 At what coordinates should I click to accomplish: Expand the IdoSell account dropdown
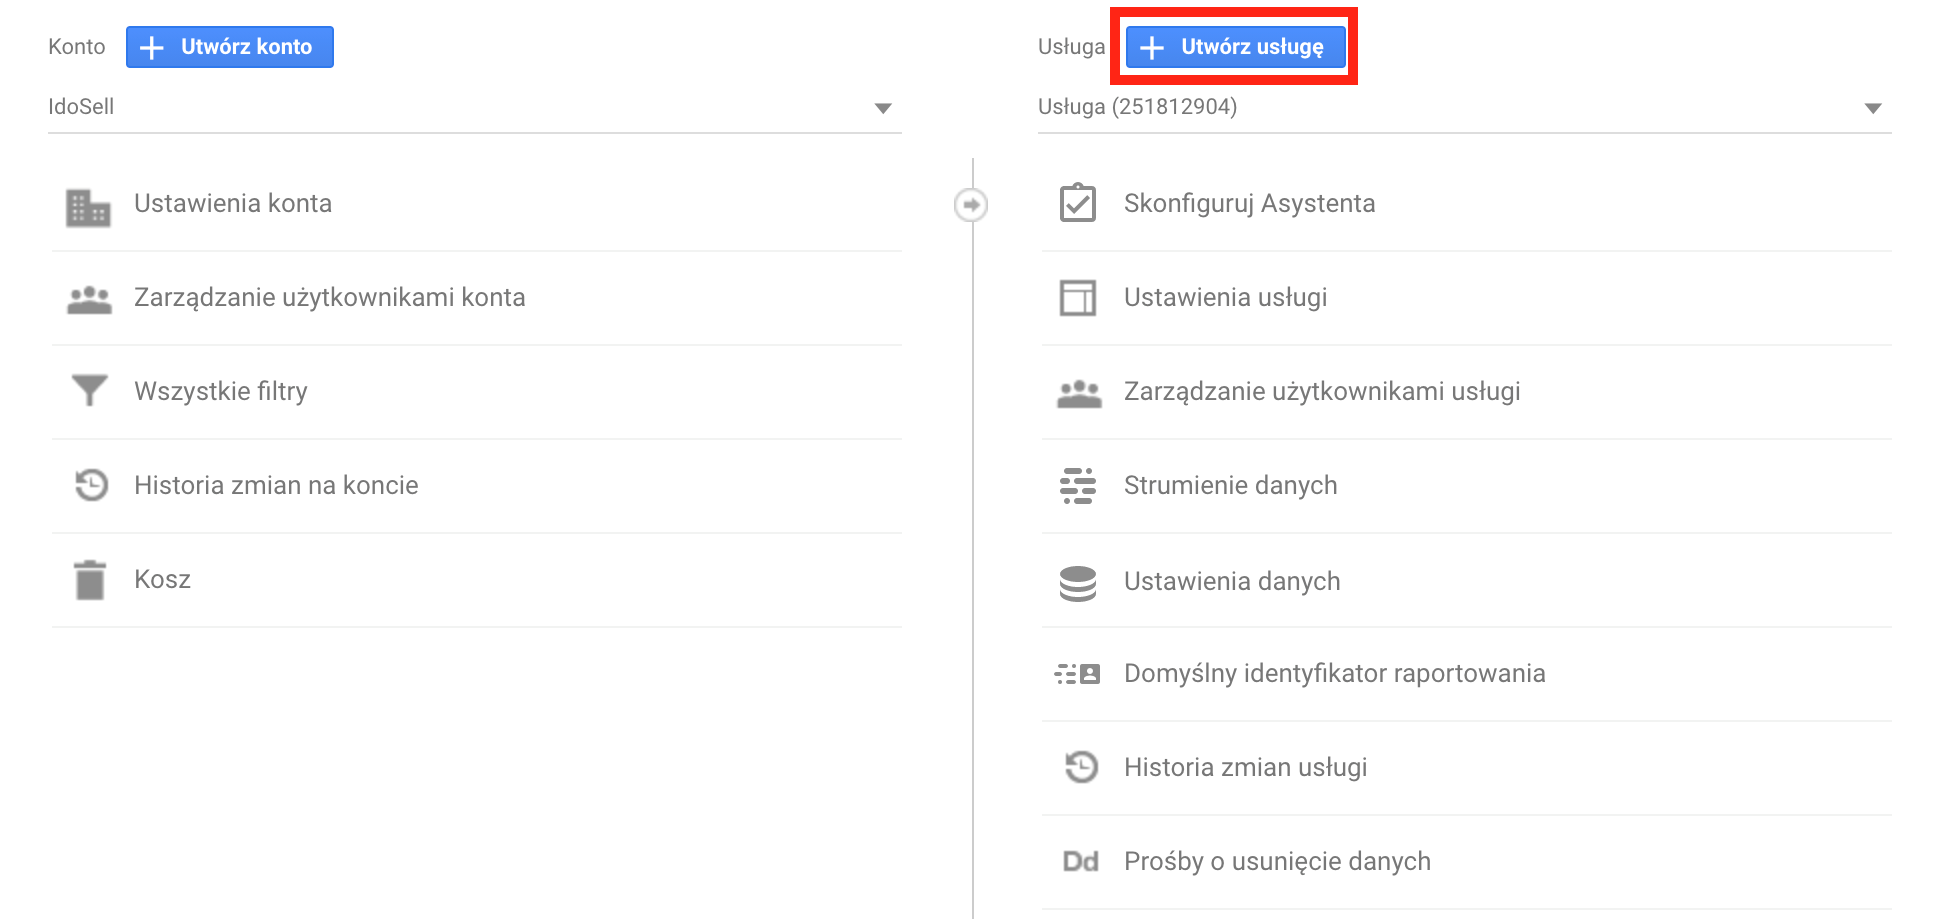(474, 107)
